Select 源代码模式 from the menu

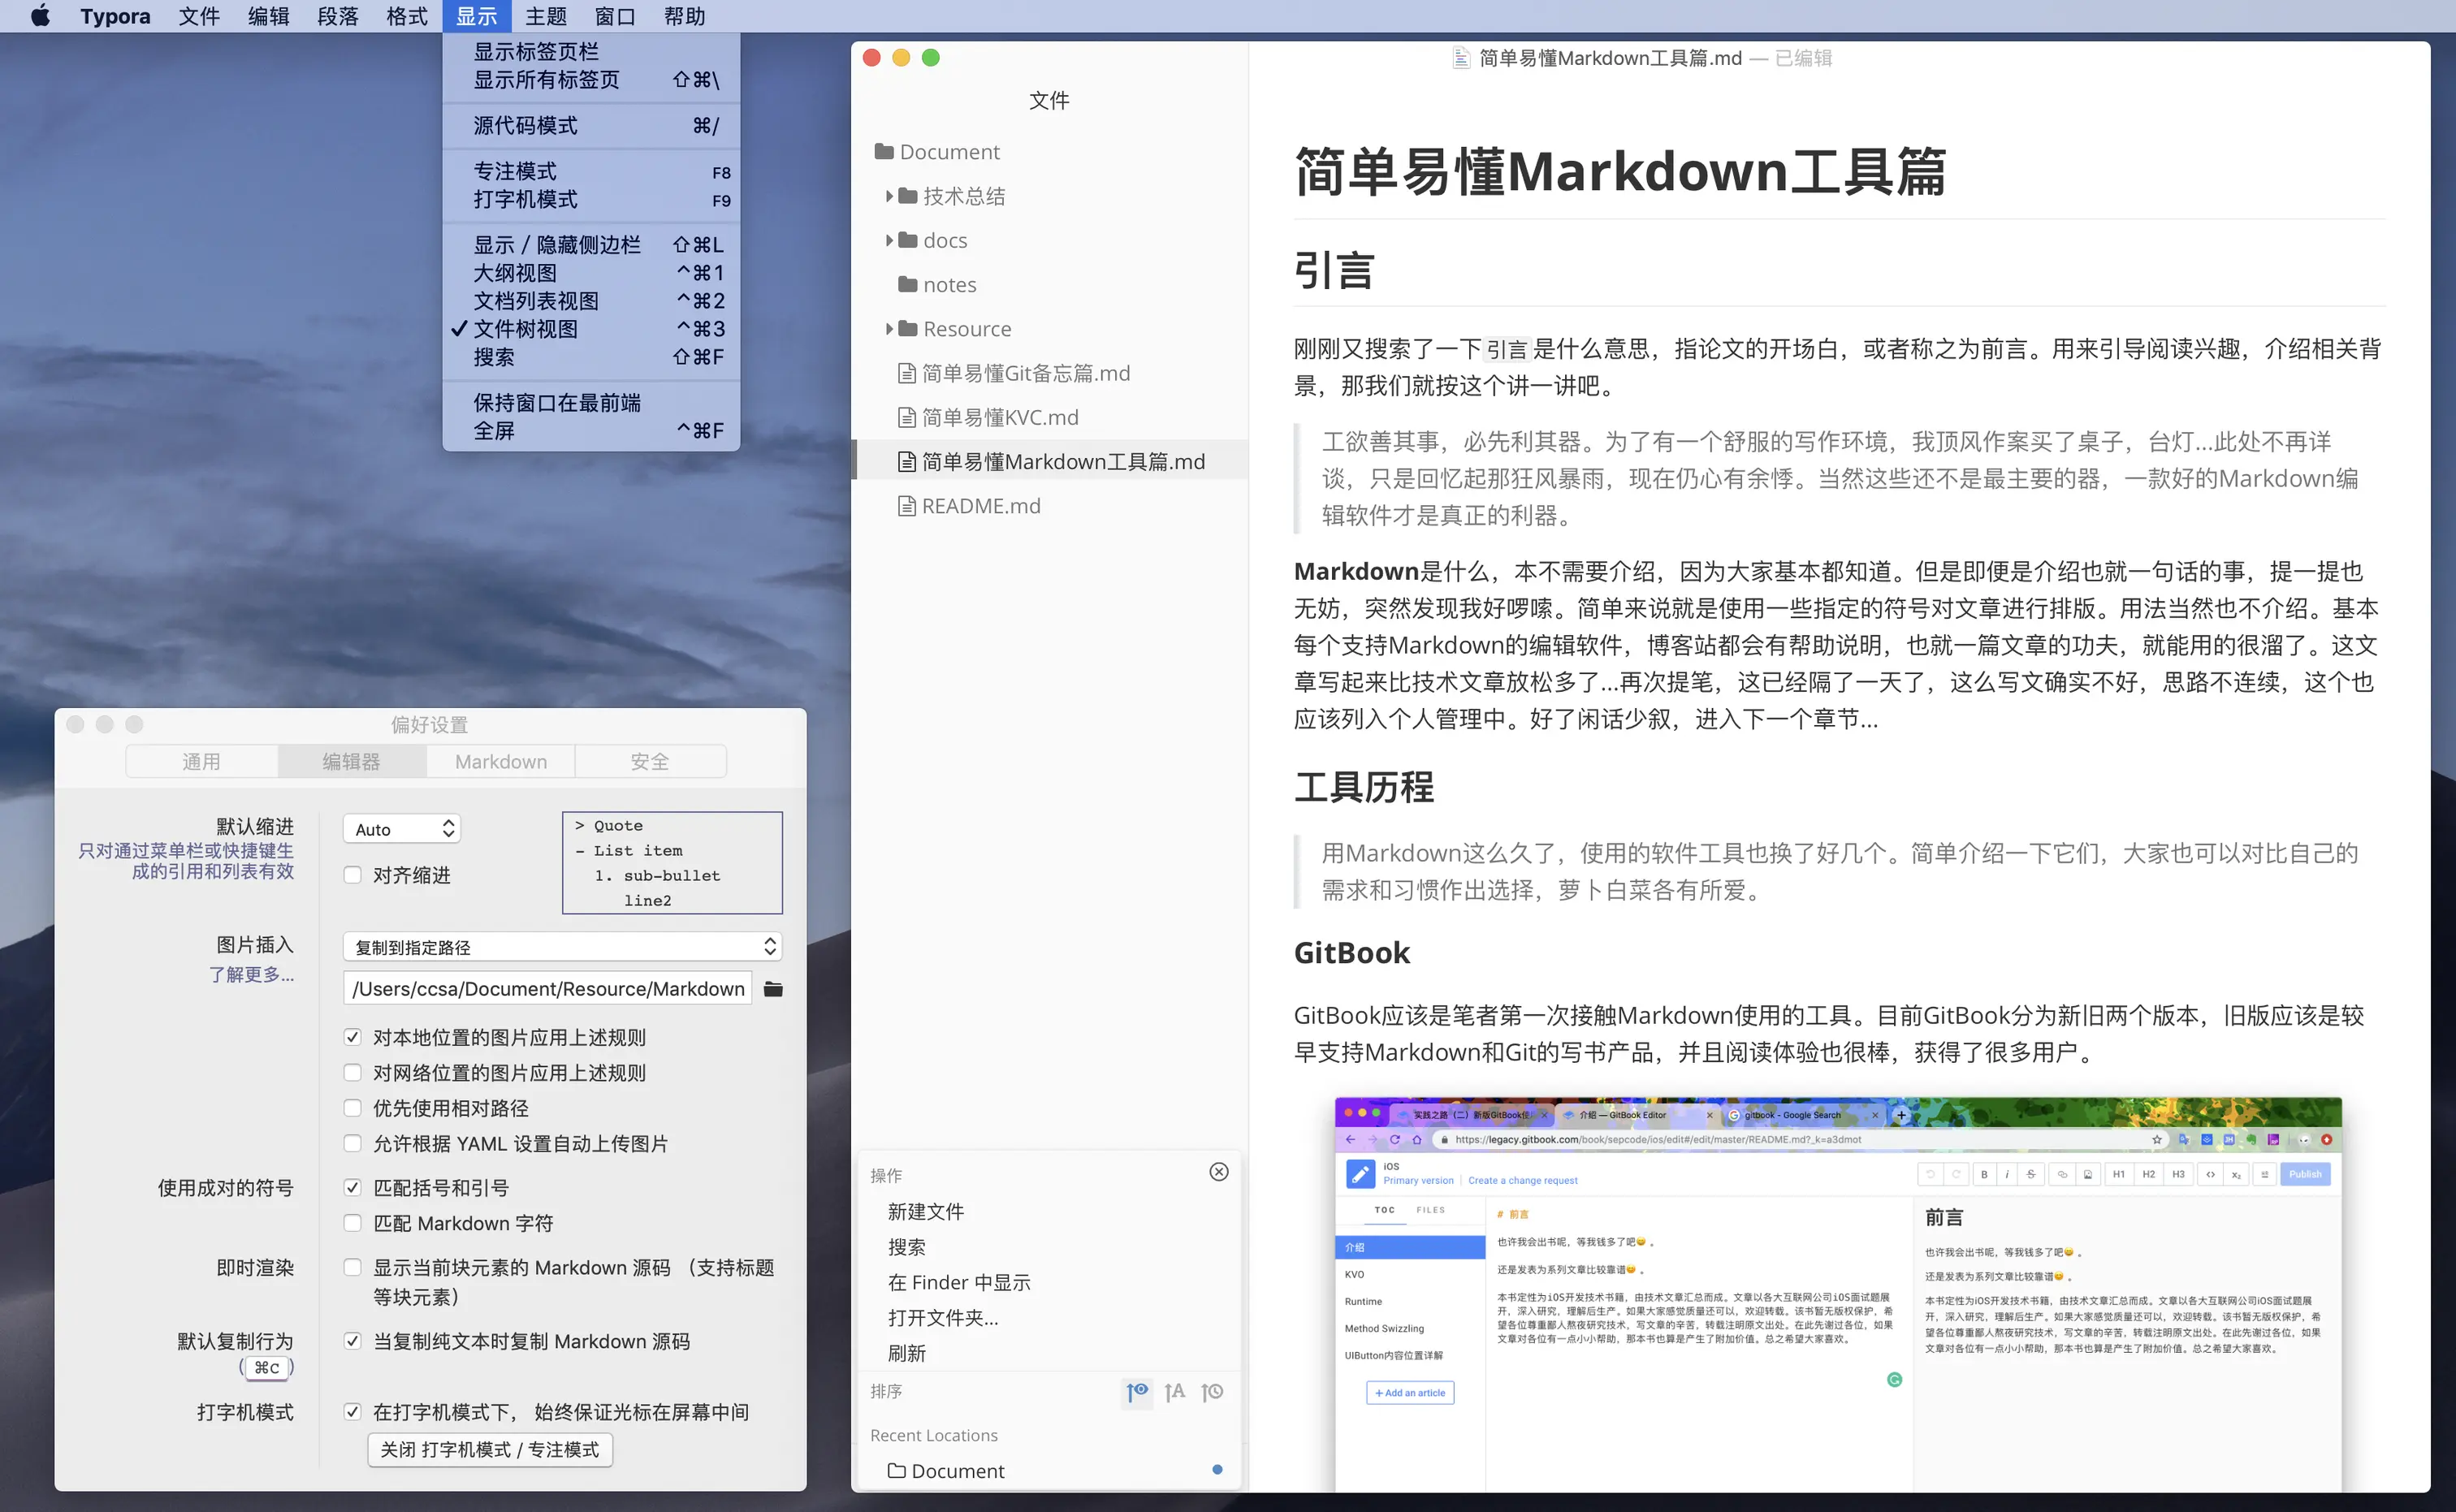pos(525,126)
